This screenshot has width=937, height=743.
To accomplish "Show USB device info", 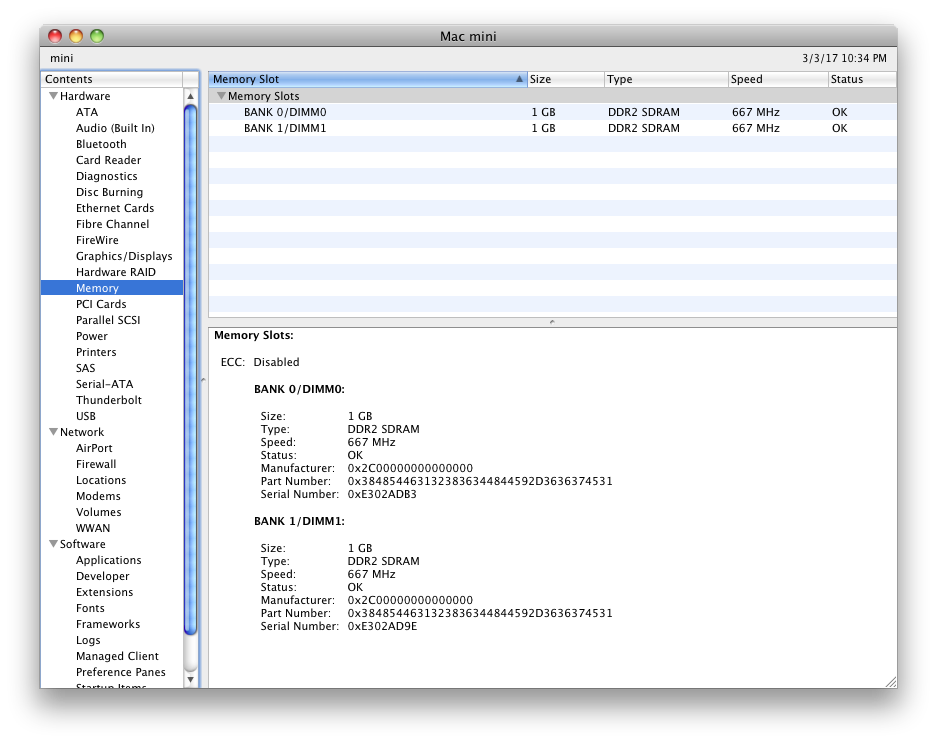I will click(85, 416).
